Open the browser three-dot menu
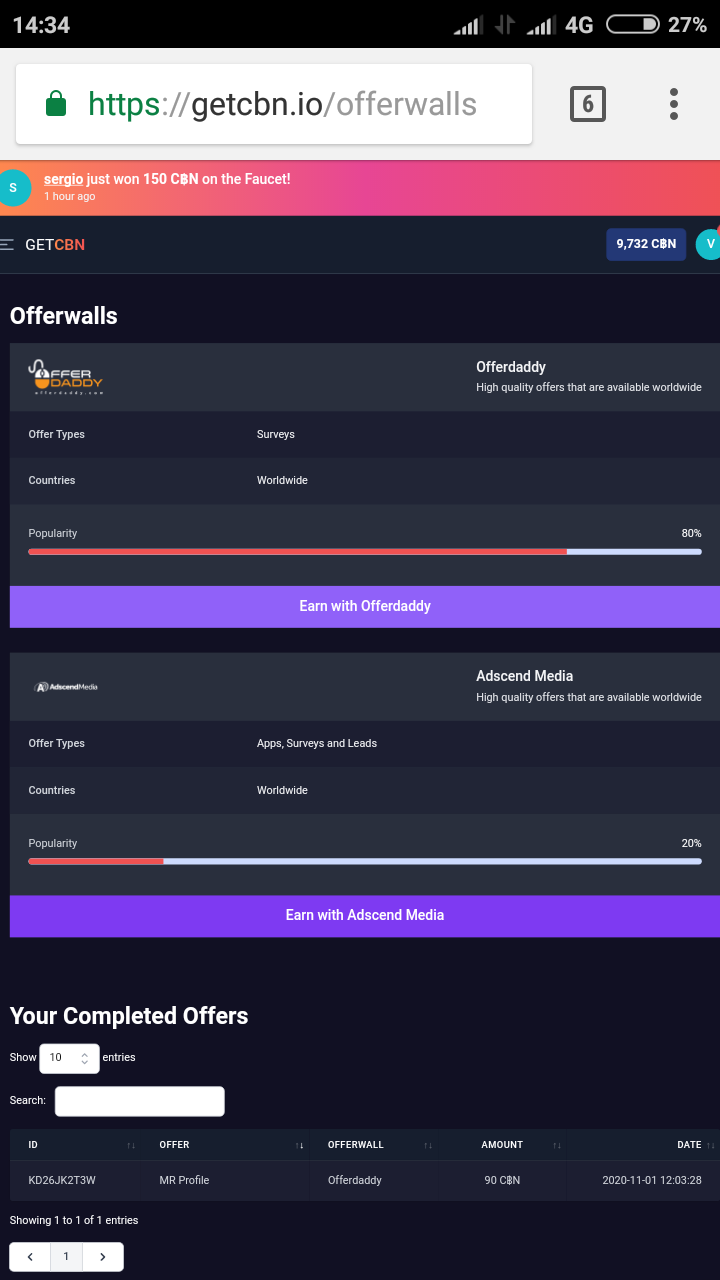 pyautogui.click(x=674, y=104)
